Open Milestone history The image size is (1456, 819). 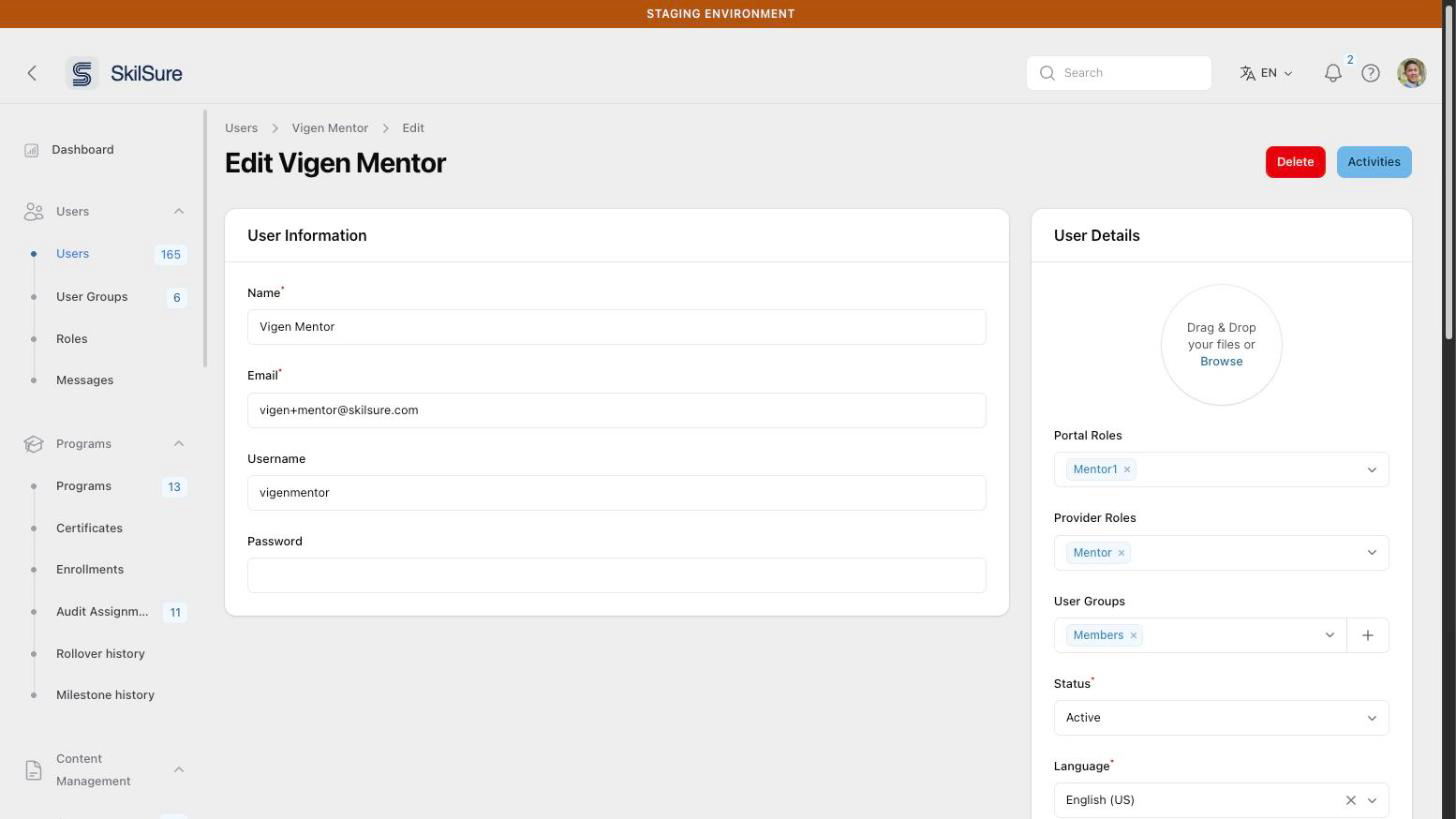tap(104, 695)
